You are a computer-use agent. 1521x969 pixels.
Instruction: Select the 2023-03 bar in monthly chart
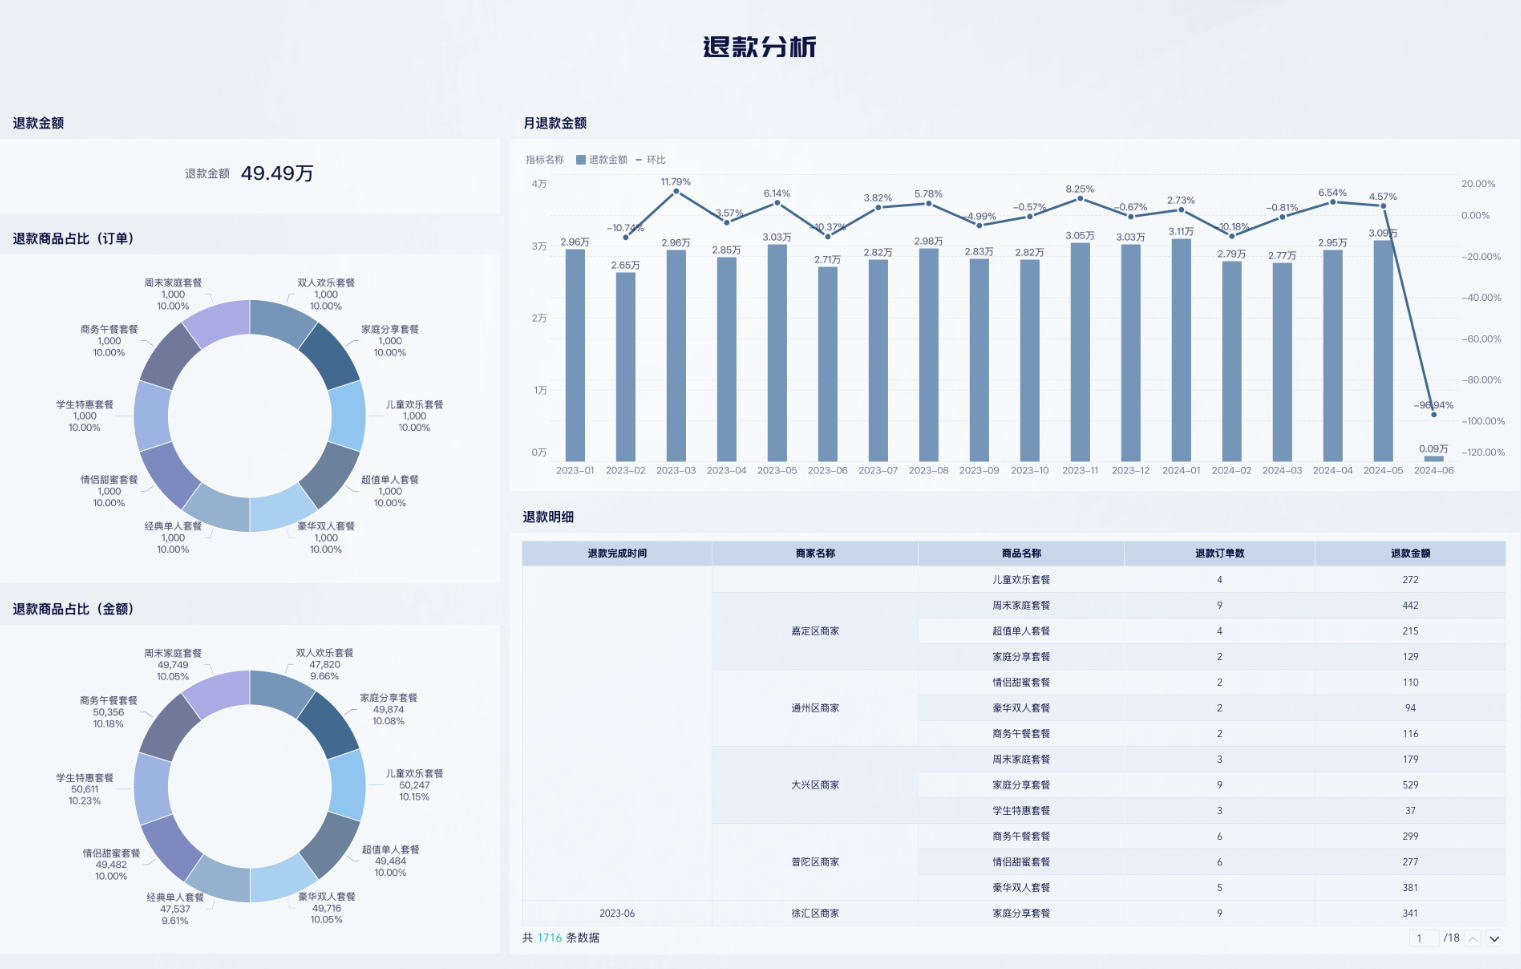[676, 355]
